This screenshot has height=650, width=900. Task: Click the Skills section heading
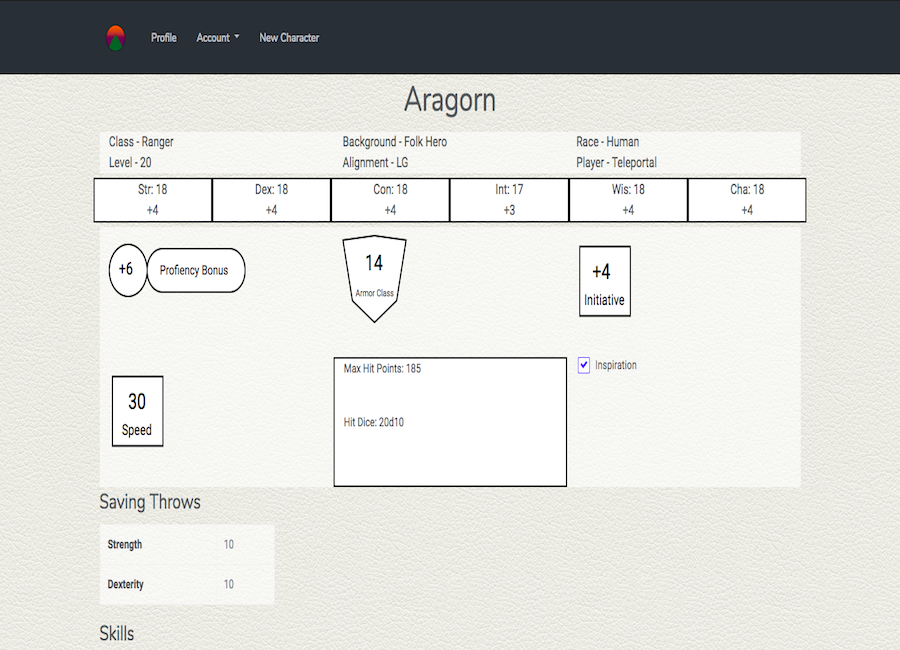tap(117, 633)
